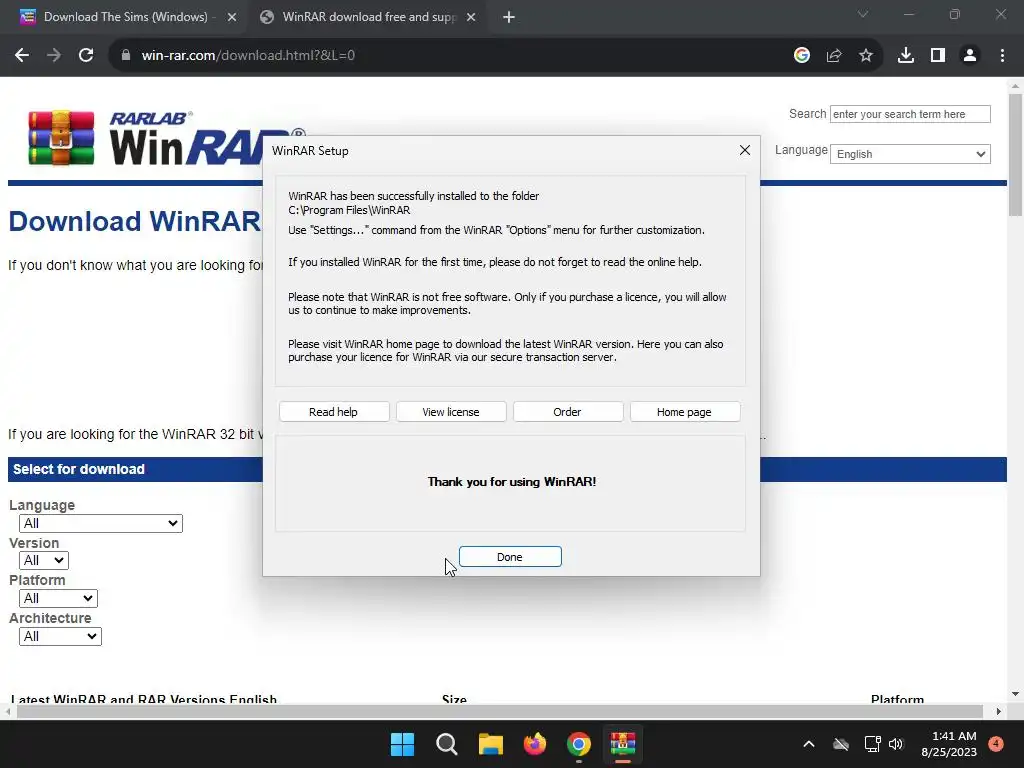
Task: Click the horizontal page scrollbar
Action: click(500, 711)
